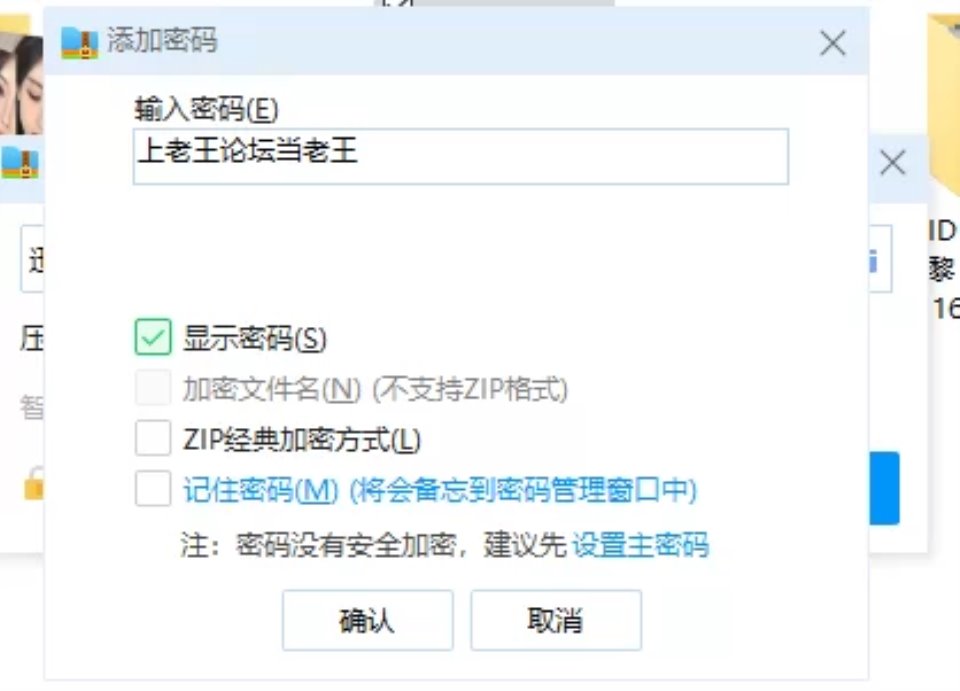Tick the 记住密码 checkbox

click(152, 488)
